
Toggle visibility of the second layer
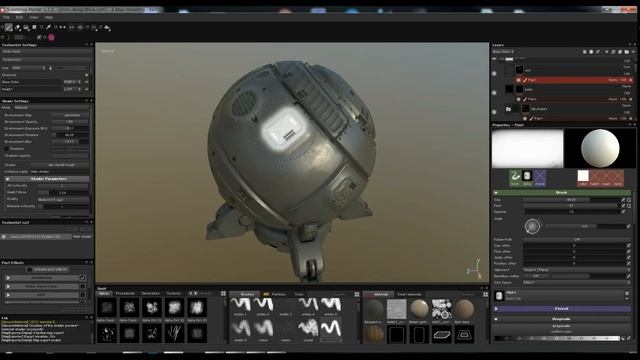pyautogui.click(x=494, y=93)
